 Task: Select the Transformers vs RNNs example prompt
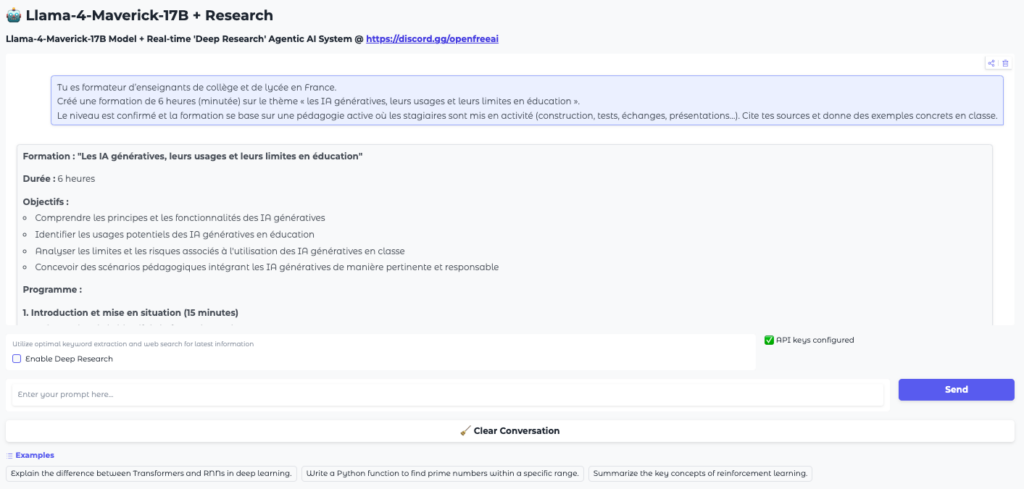click(x=152, y=473)
